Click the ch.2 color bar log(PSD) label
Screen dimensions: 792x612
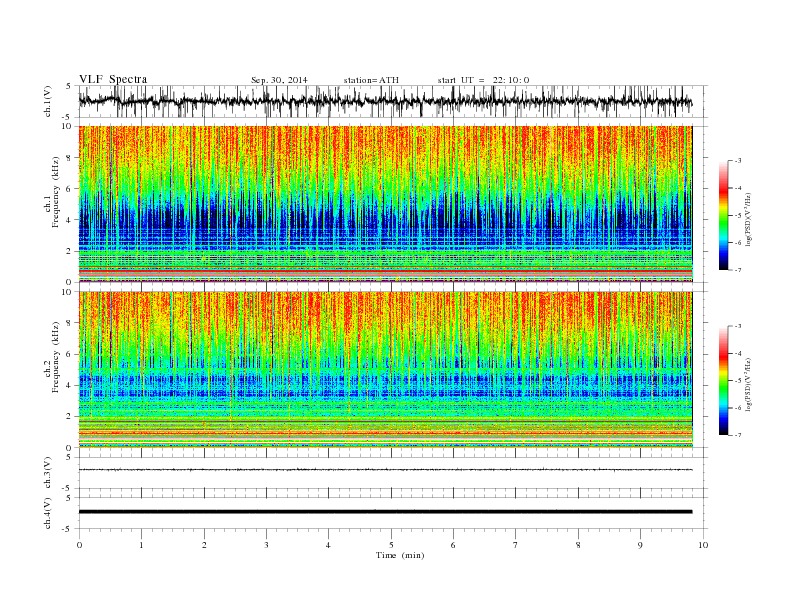click(x=748, y=384)
